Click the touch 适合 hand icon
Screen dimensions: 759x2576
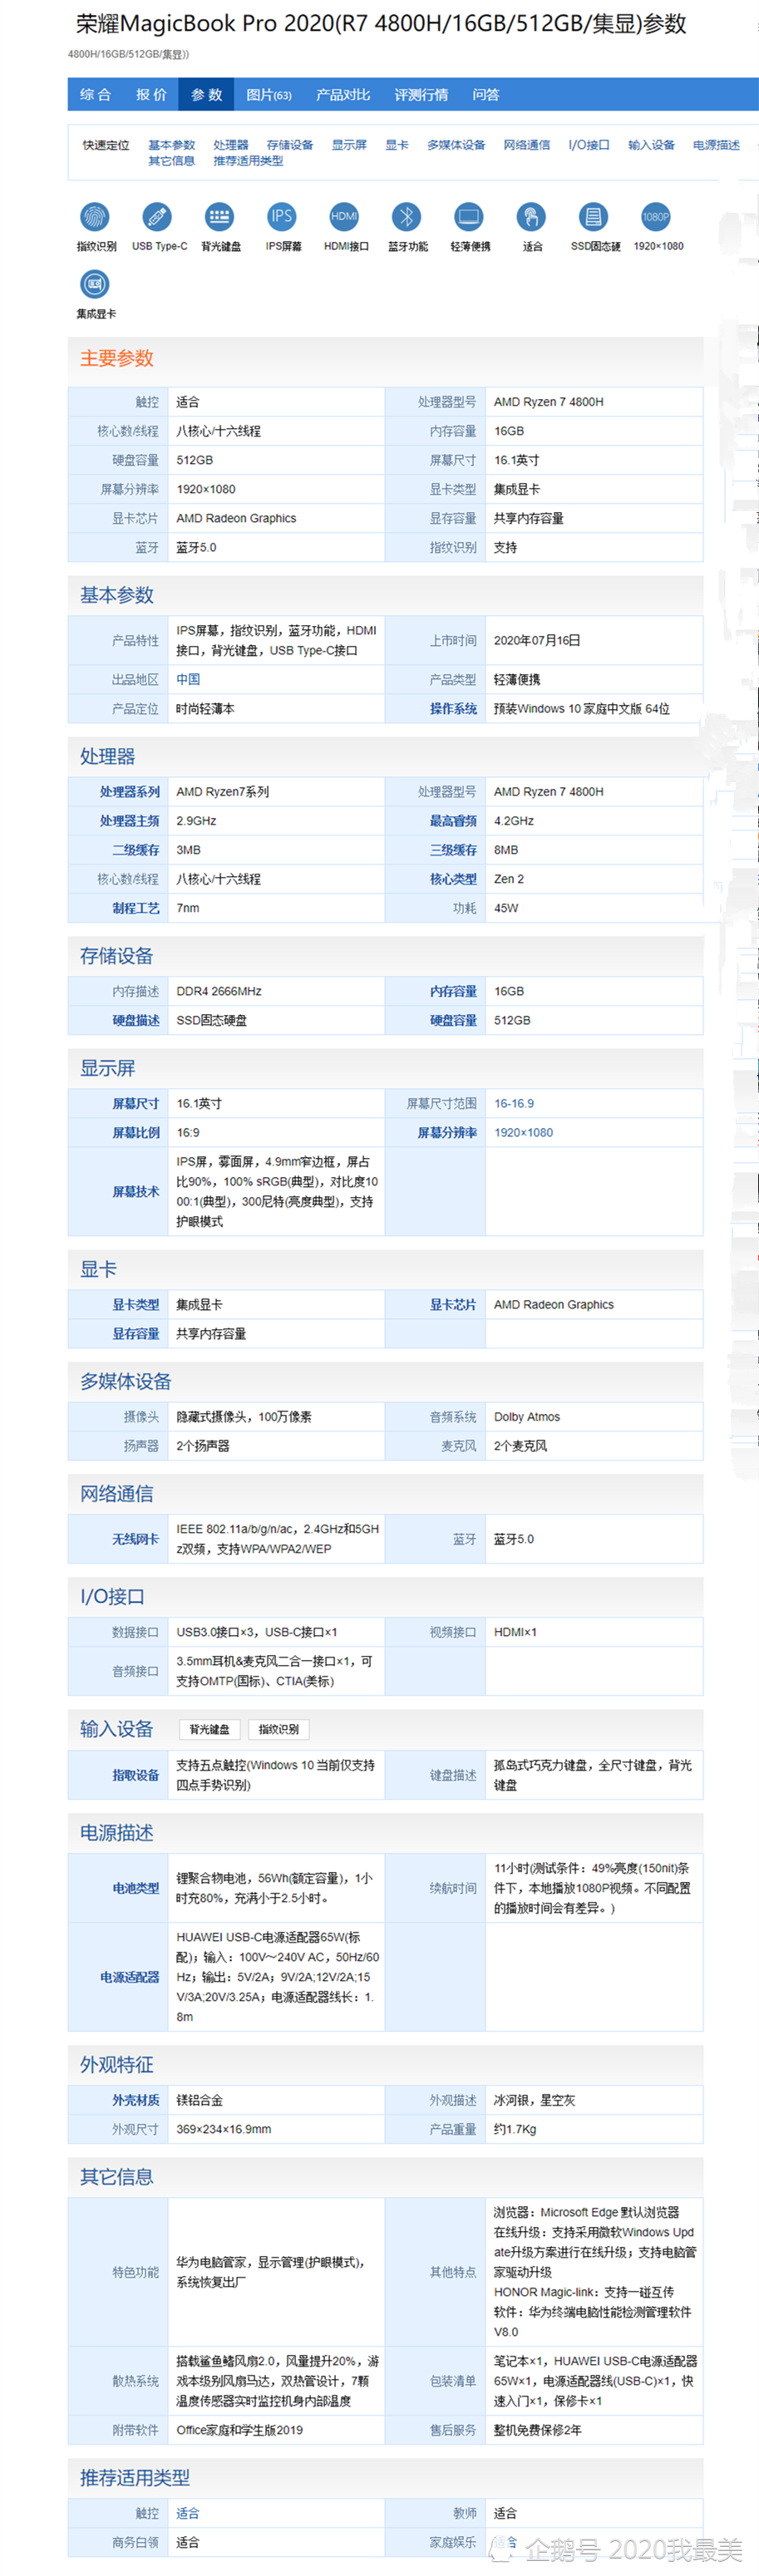pyautogui.click(x=531, y=216)
